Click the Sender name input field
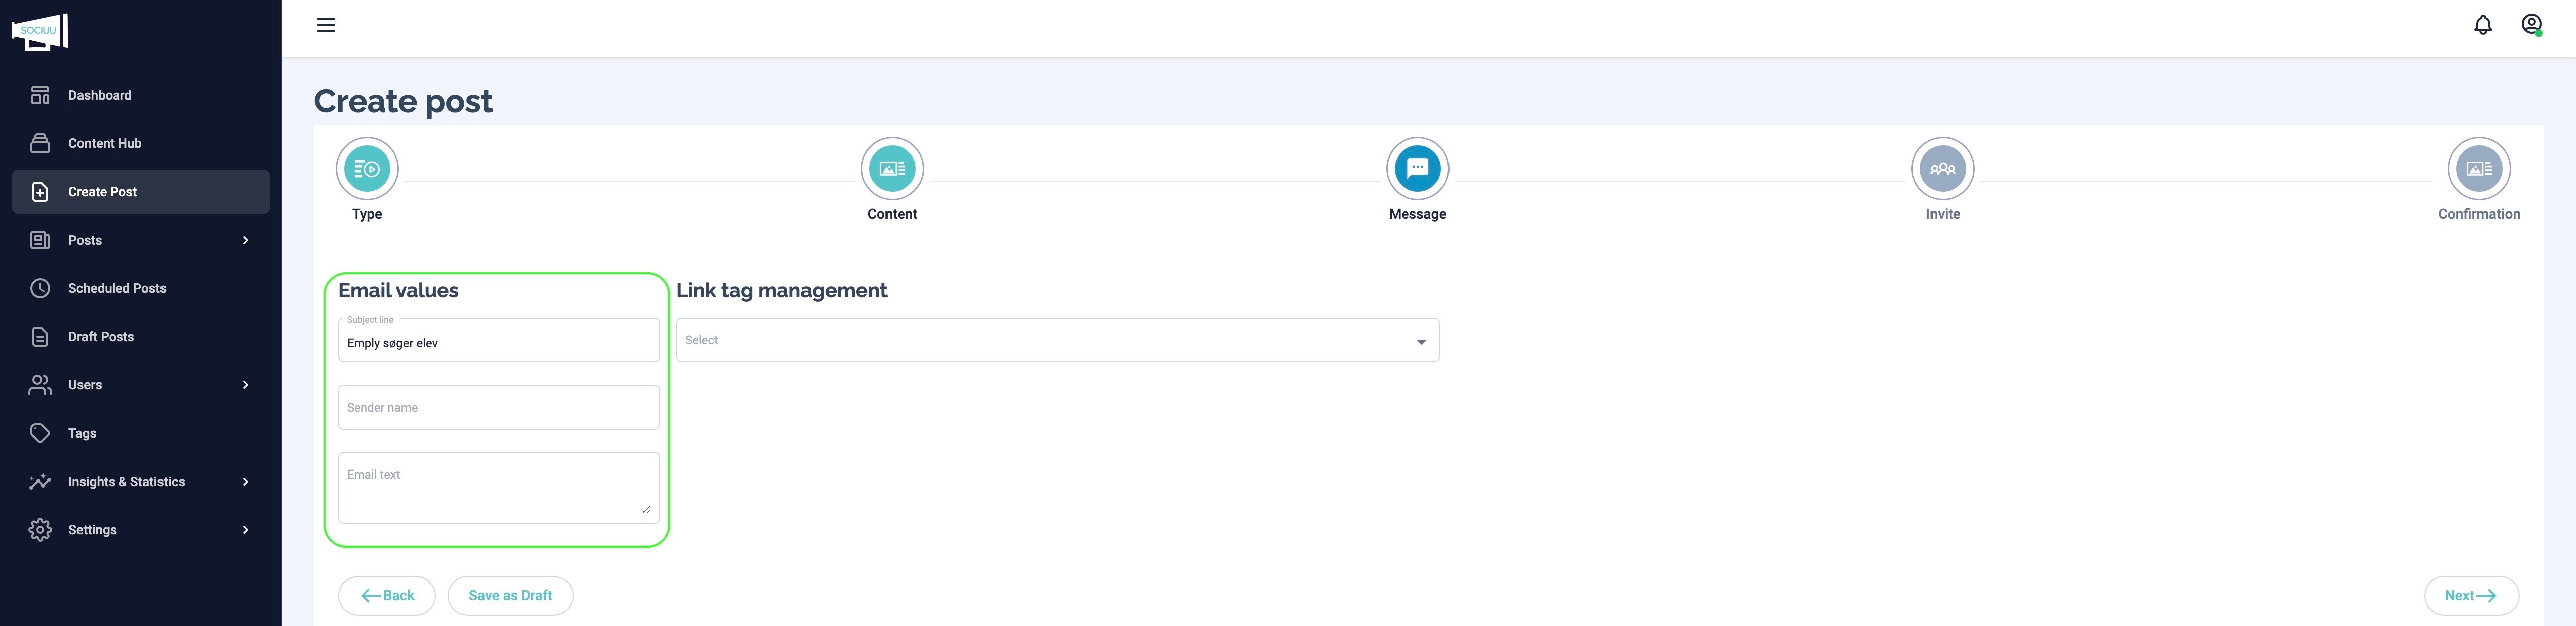 [x=498, y=408]
